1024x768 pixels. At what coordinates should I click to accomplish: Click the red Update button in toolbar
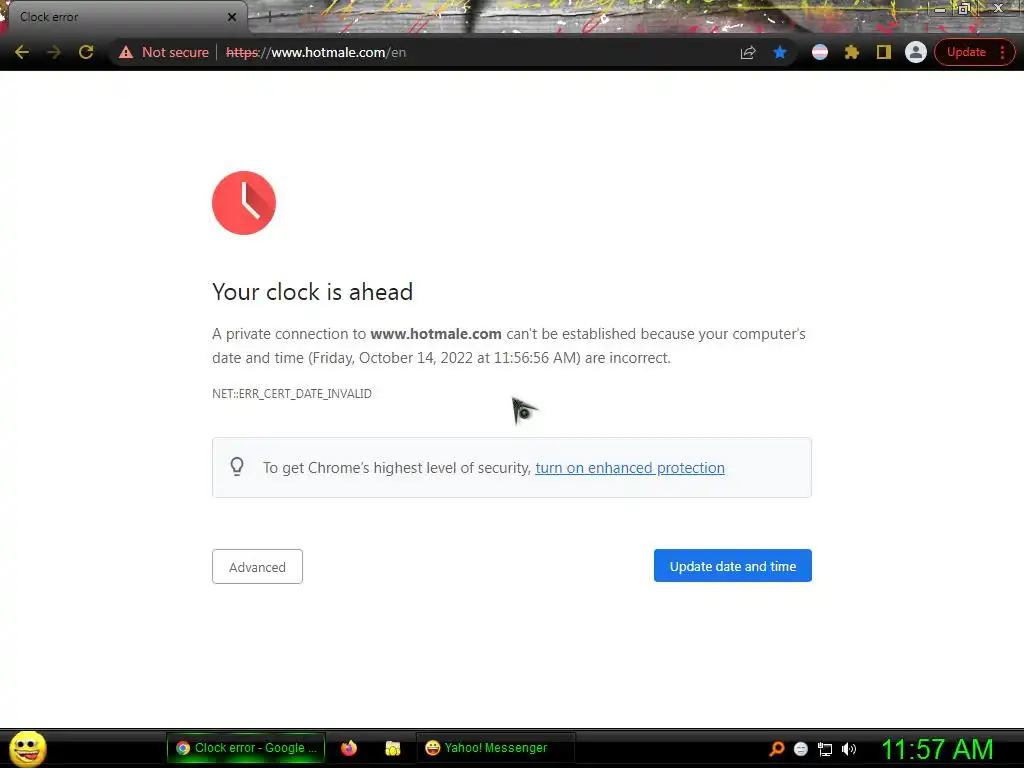966,52
